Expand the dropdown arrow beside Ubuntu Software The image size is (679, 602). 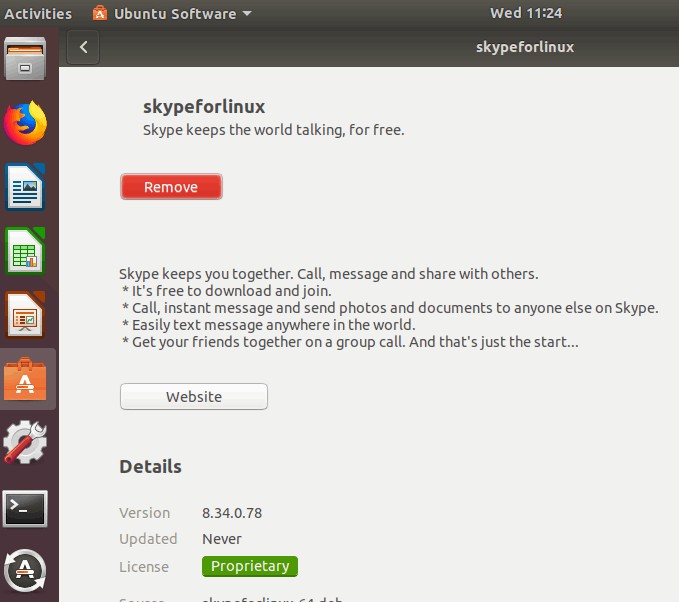[247, 14]
